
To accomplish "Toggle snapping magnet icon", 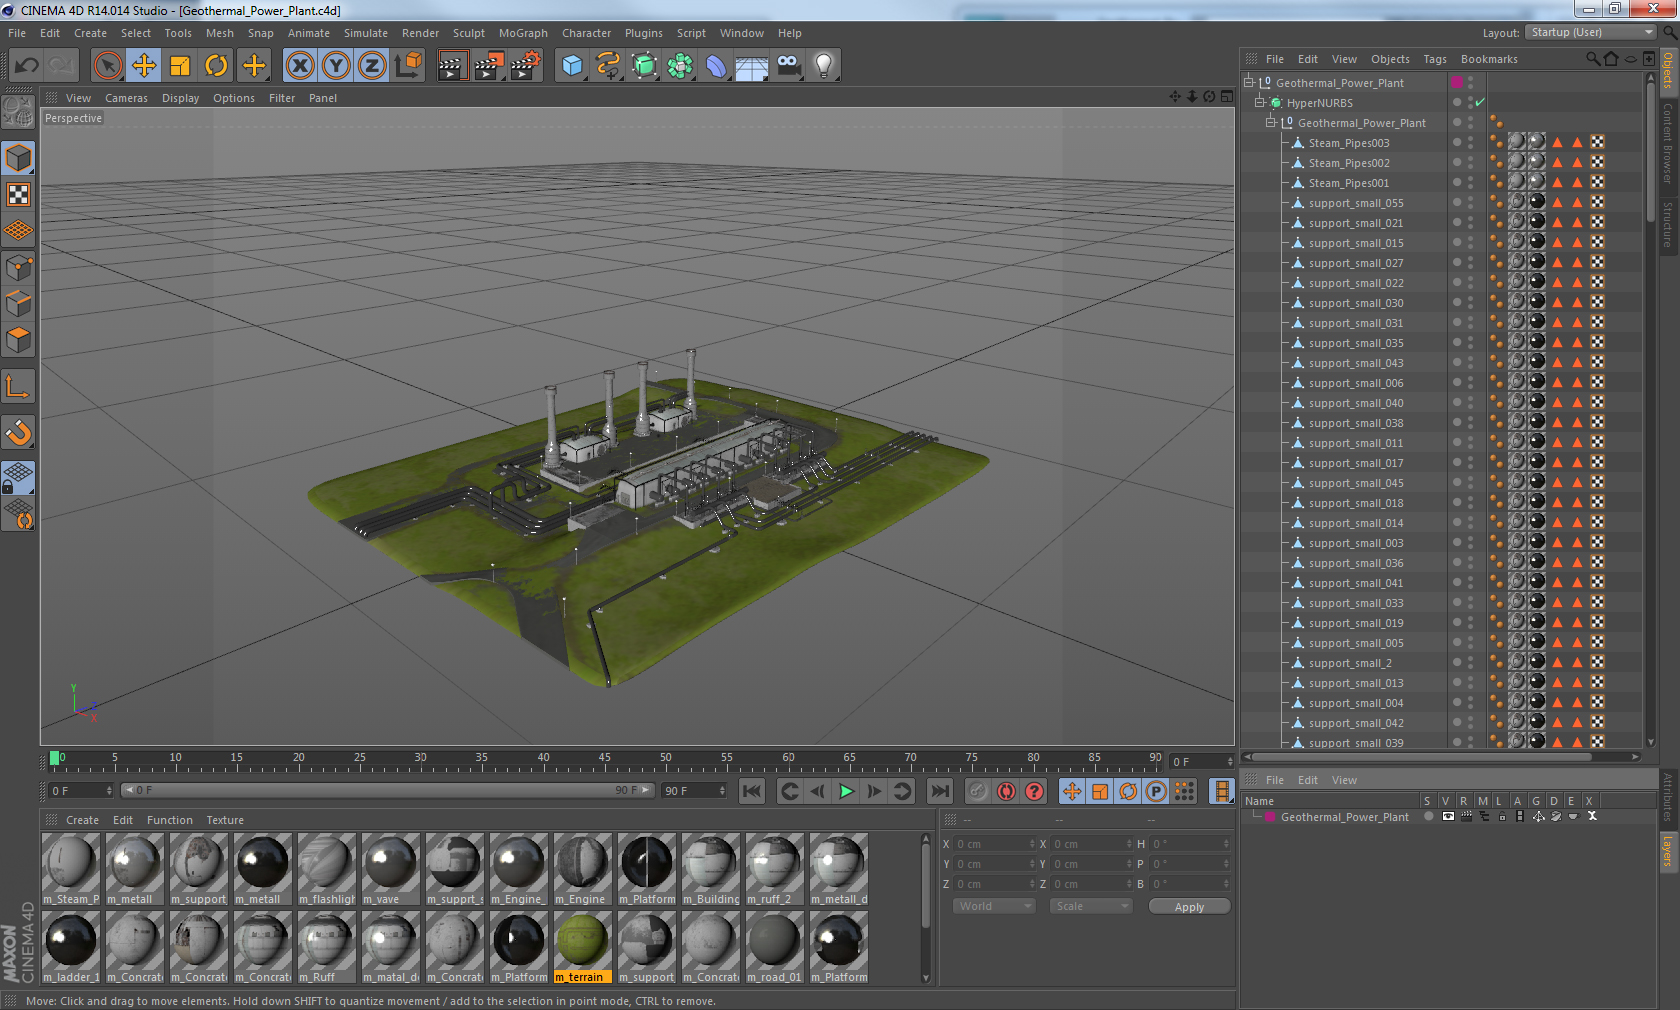I will 18,433.
